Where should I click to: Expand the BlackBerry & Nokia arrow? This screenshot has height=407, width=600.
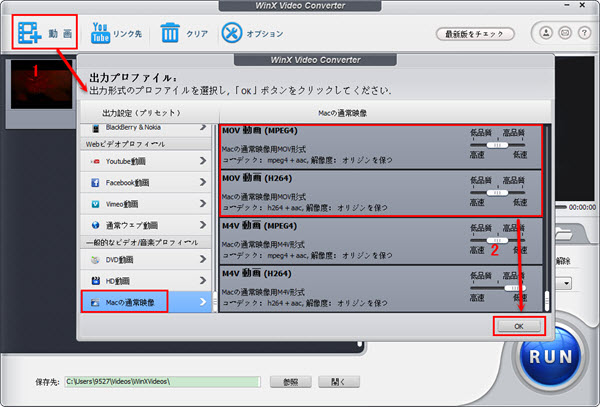pyautogui.click(x=203, y=127)
